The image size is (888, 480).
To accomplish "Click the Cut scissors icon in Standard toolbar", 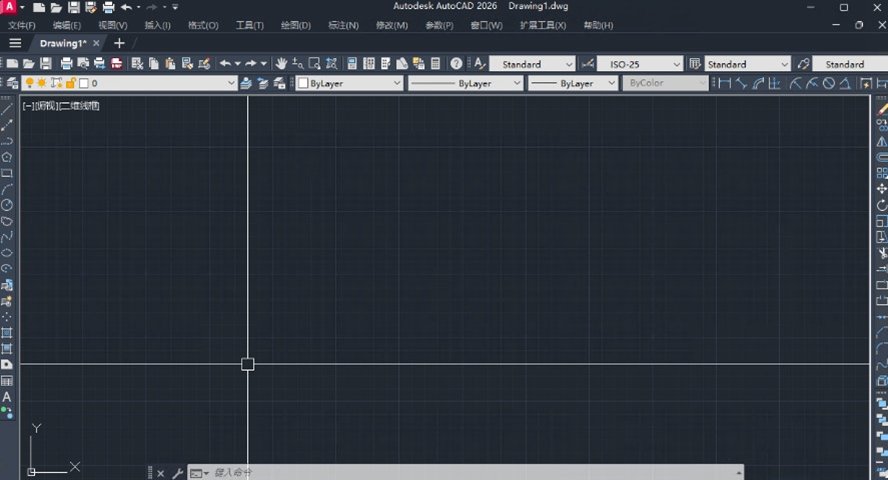I will (137, 64).
